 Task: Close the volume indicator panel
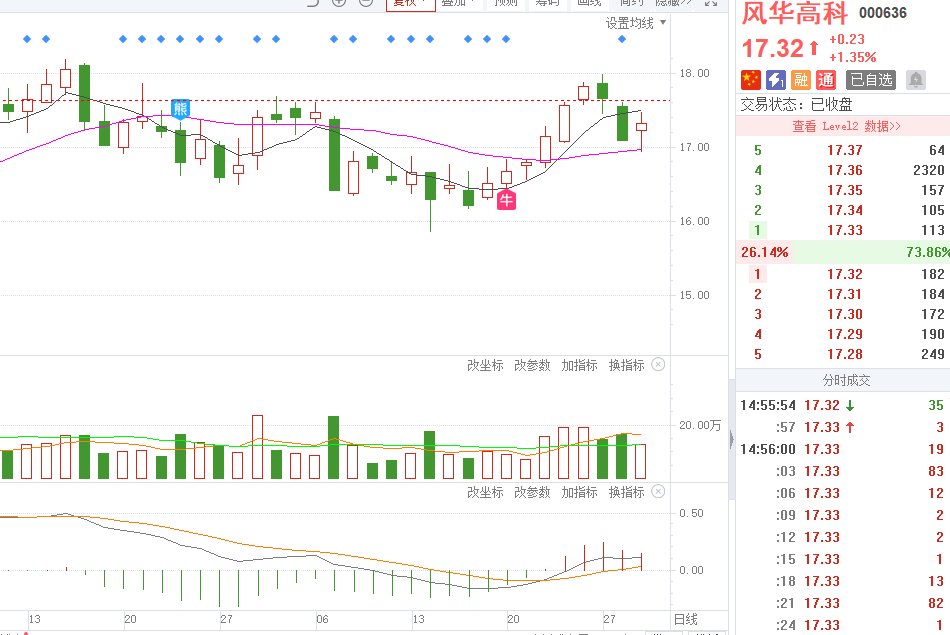(658, 365)
